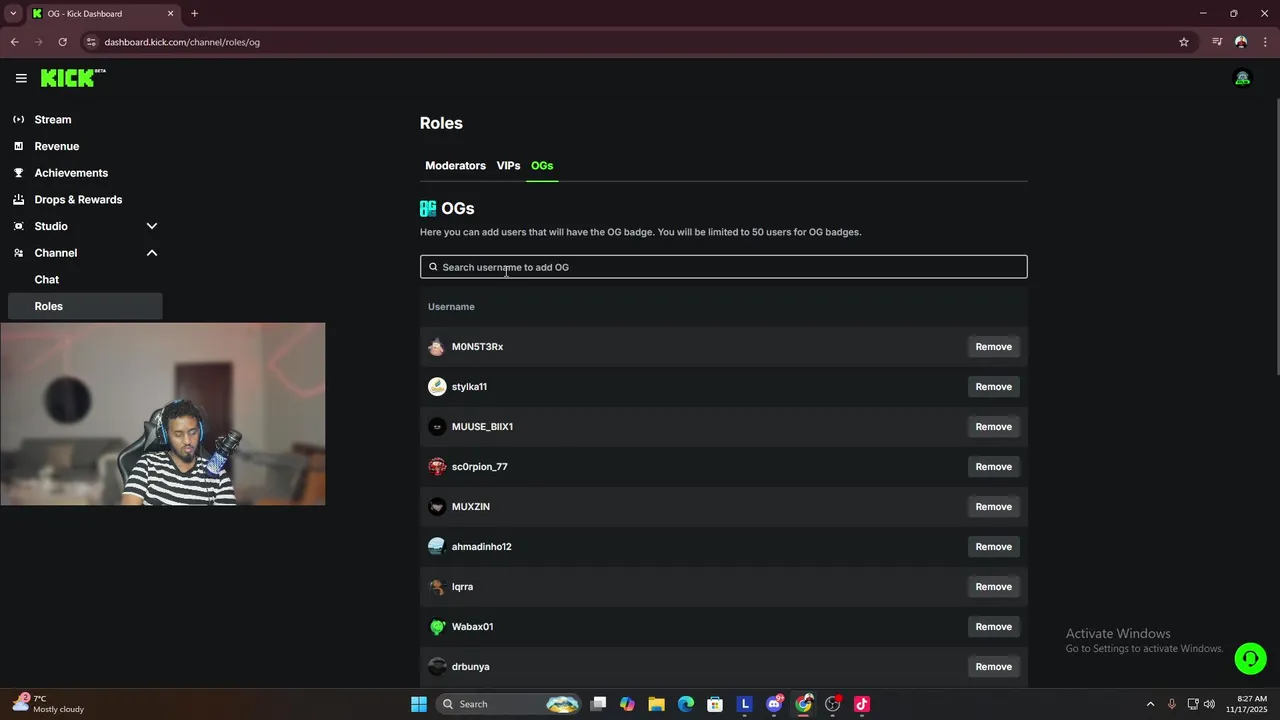1280x720 pixels.
Task: Click sc0rpion_77 avatar icon
Action: pyautogui.click(x=437, y=467)
